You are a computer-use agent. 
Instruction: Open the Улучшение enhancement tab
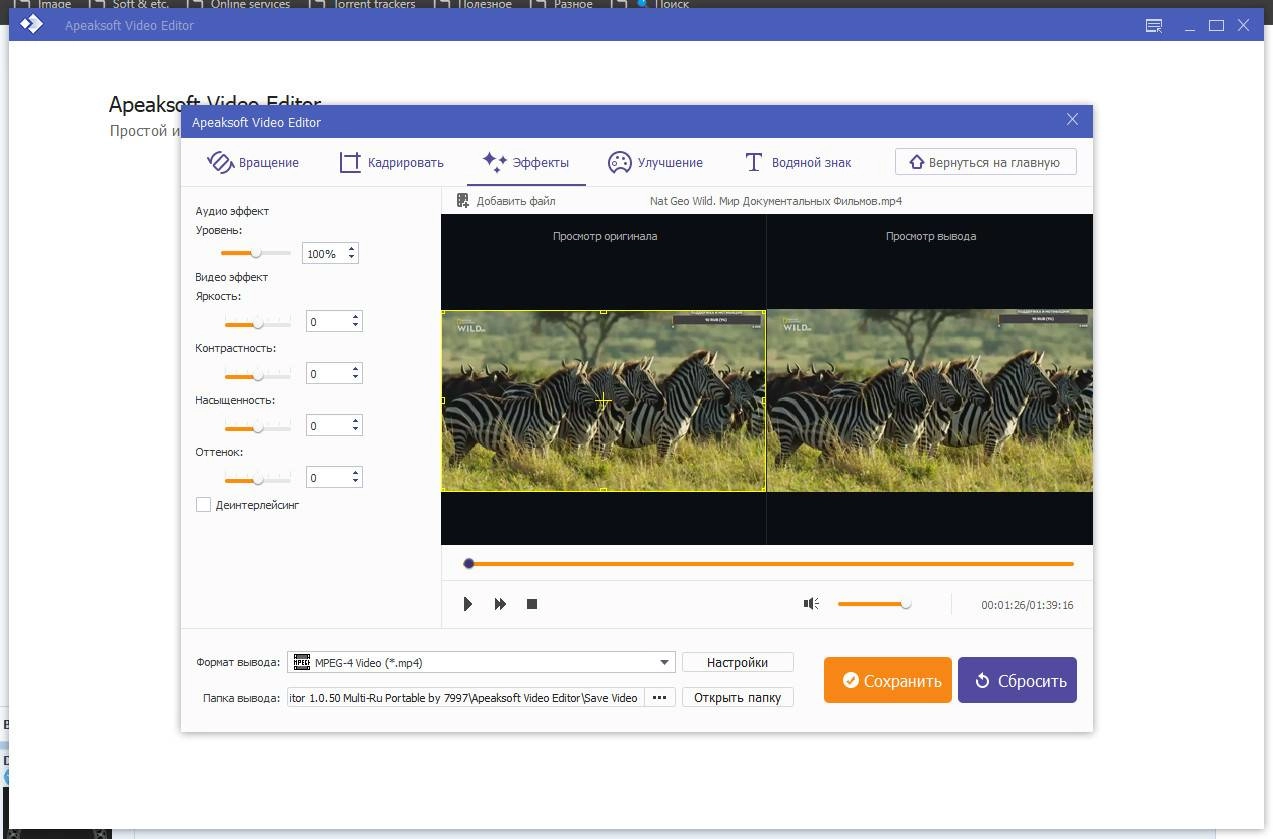[655, 162]
